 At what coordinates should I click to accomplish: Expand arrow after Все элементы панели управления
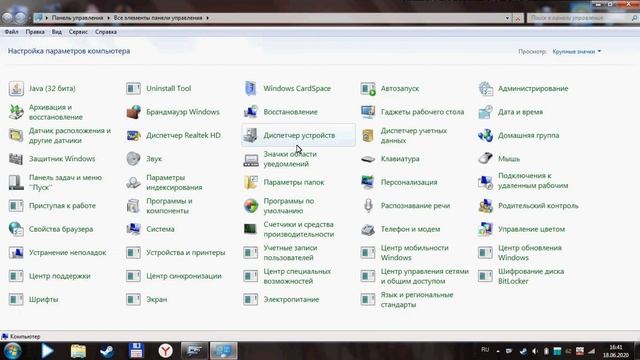click(207, 18)
